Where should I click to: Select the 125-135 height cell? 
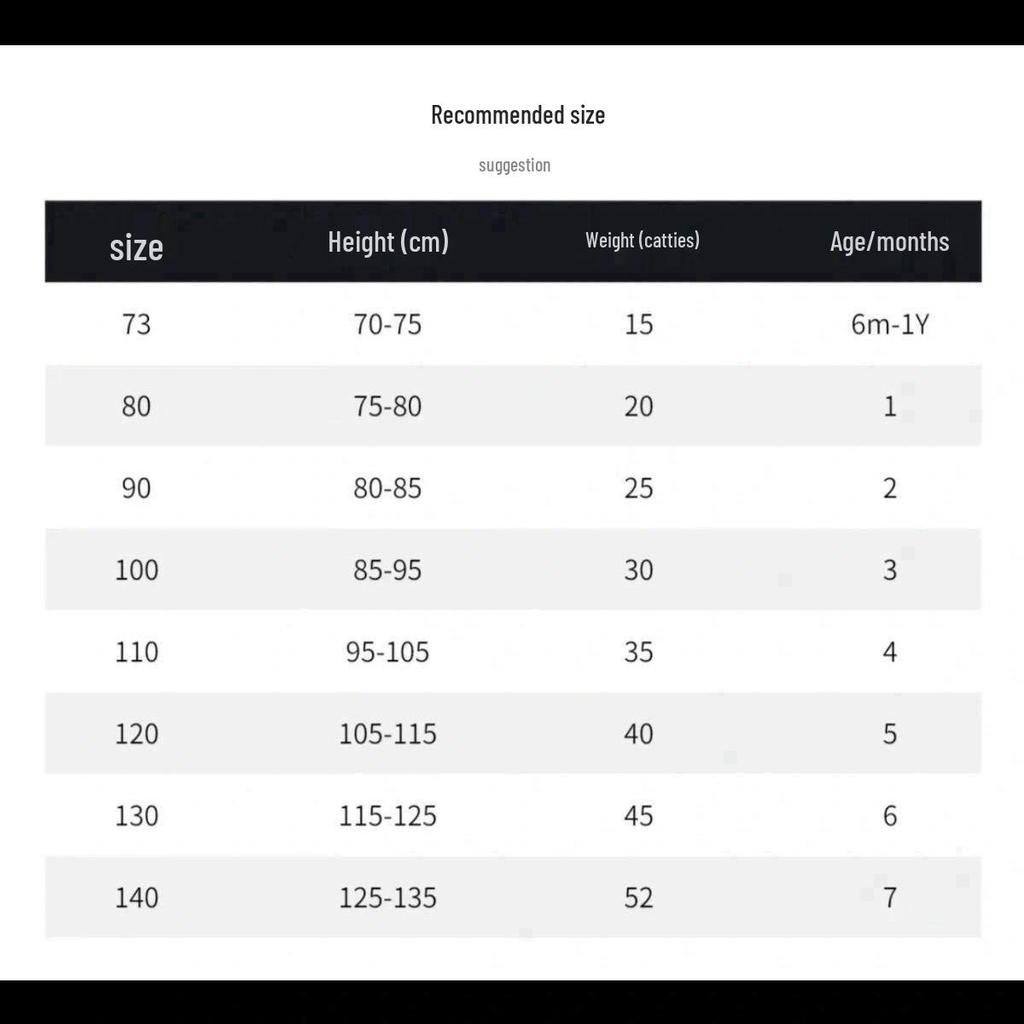pyautogui.click(x=388, y=898)
